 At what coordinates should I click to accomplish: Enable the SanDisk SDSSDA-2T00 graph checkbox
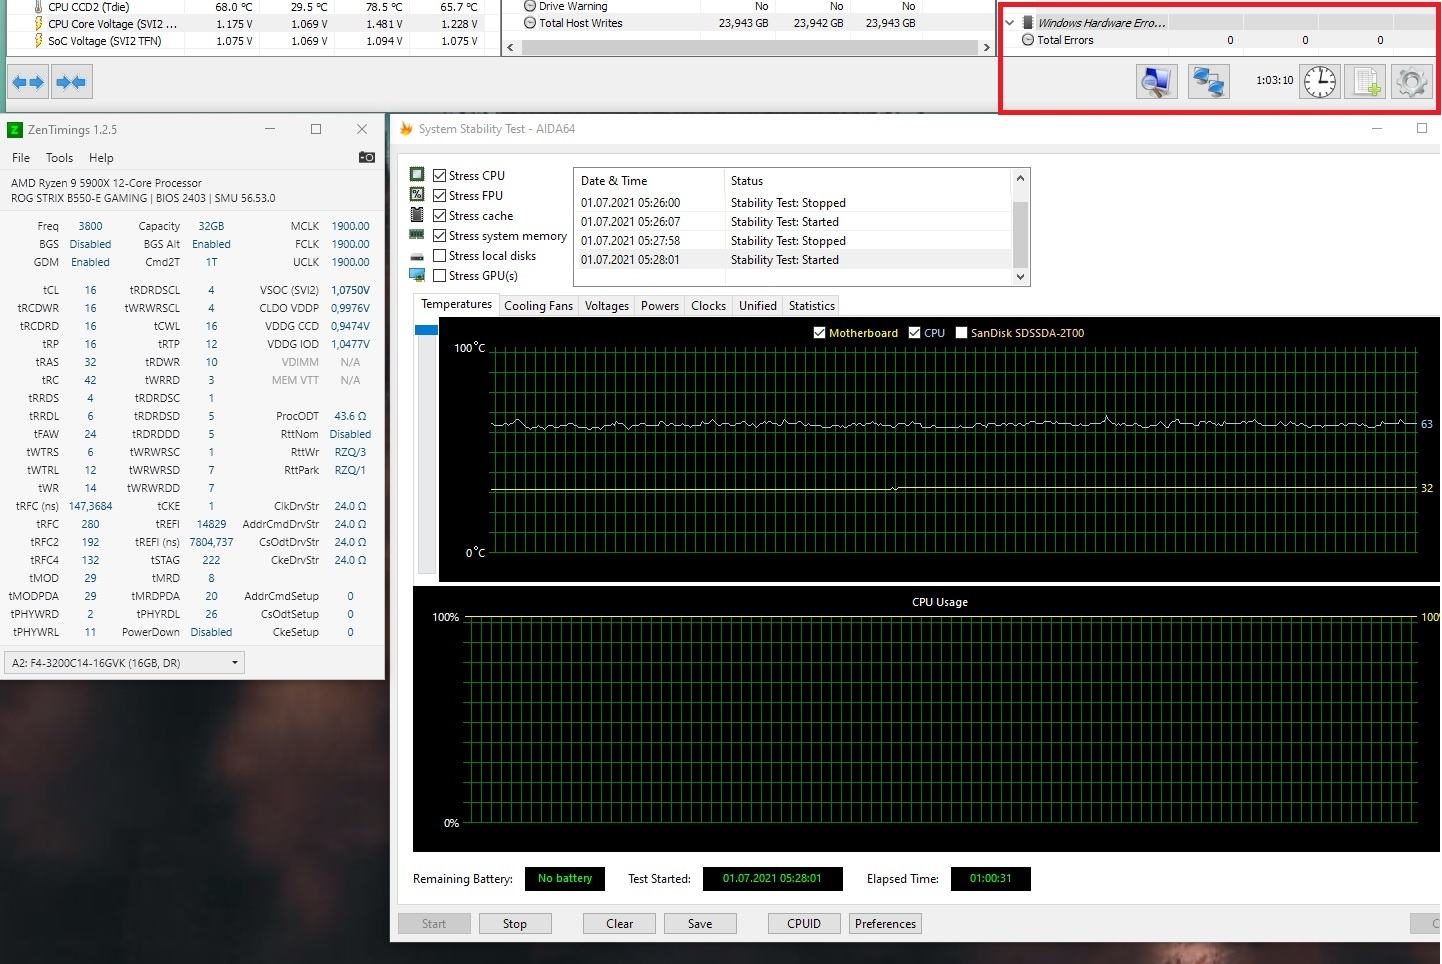tap(961, 333)
